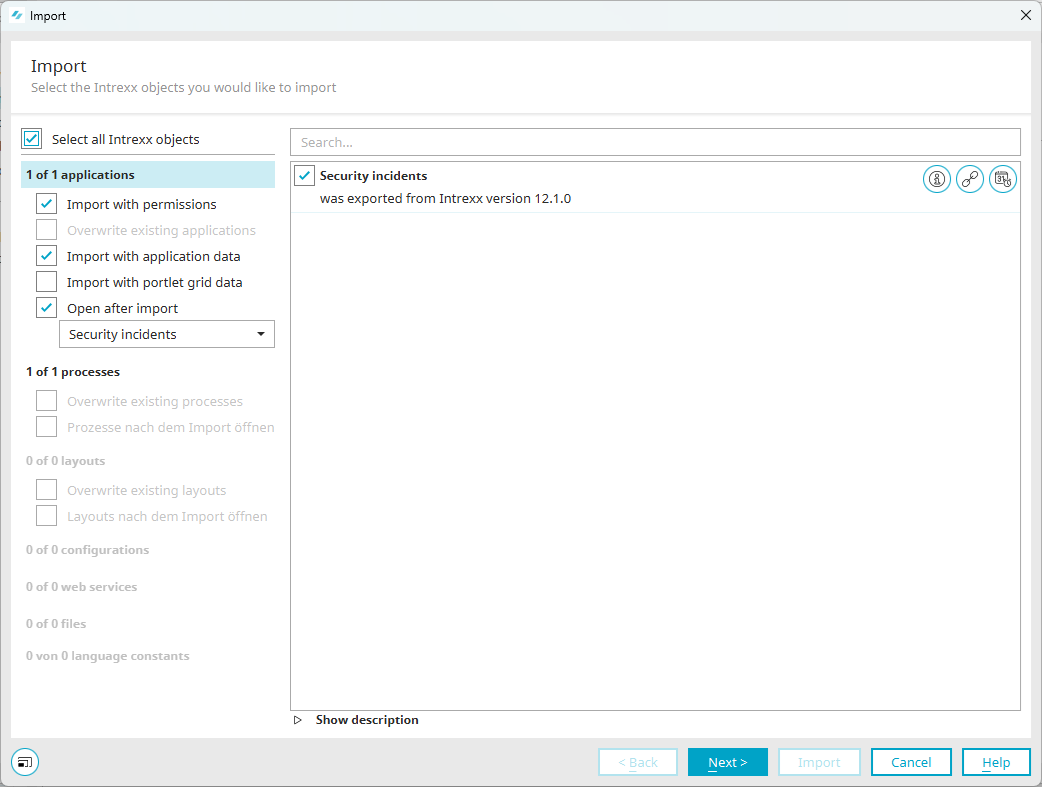Click the Cancel button
Screen dimensions: 1042x787
tap(911, 762)
